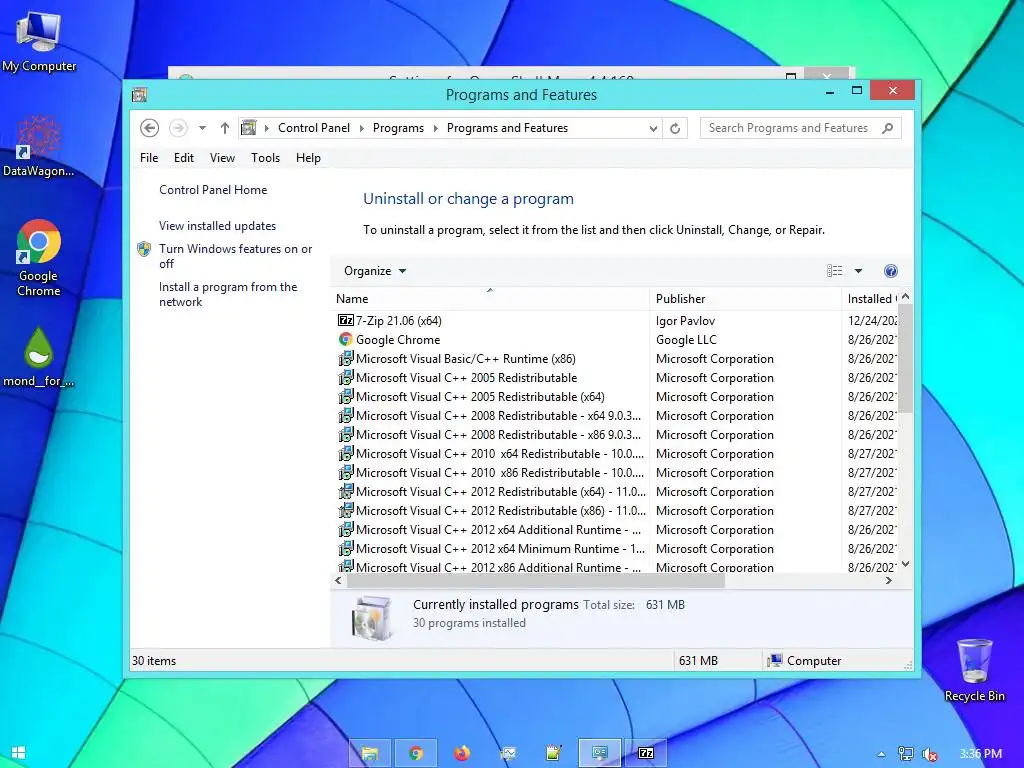Open the recent locations dropdown arrow
This screenshot has height=768, width=1024.
[x=202, y=128]
